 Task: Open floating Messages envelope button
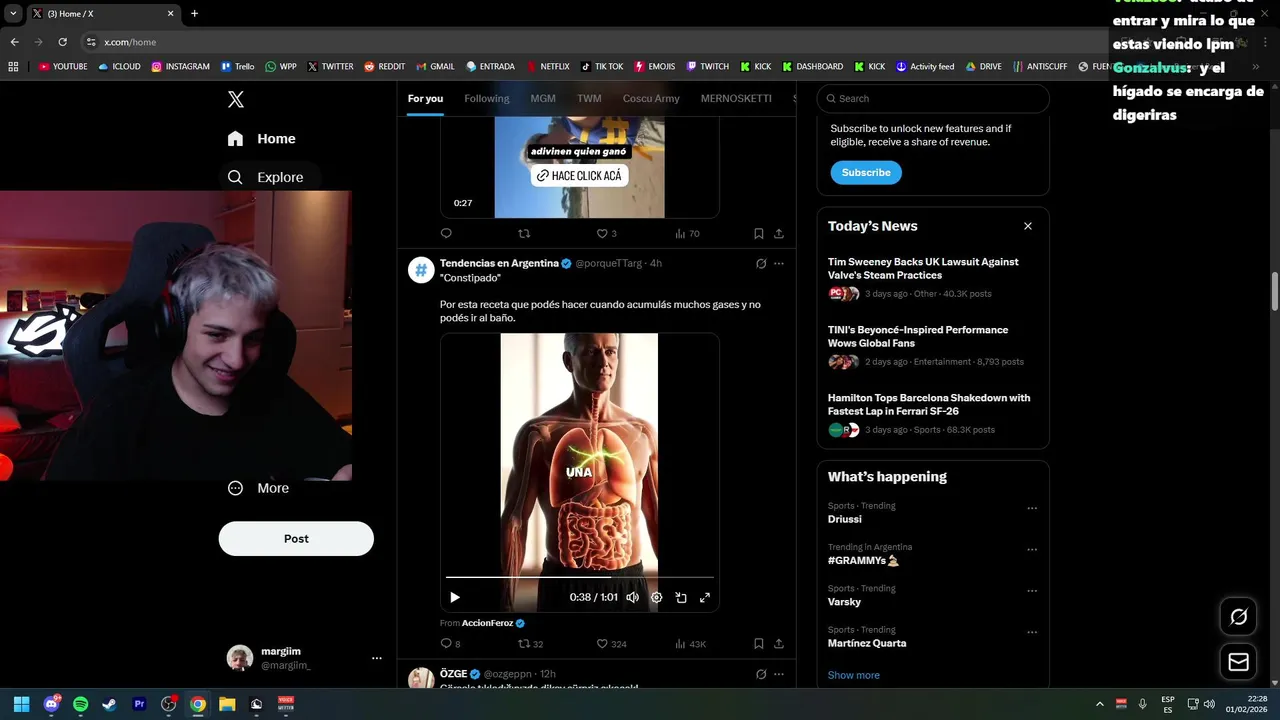tap(1238, 662)
